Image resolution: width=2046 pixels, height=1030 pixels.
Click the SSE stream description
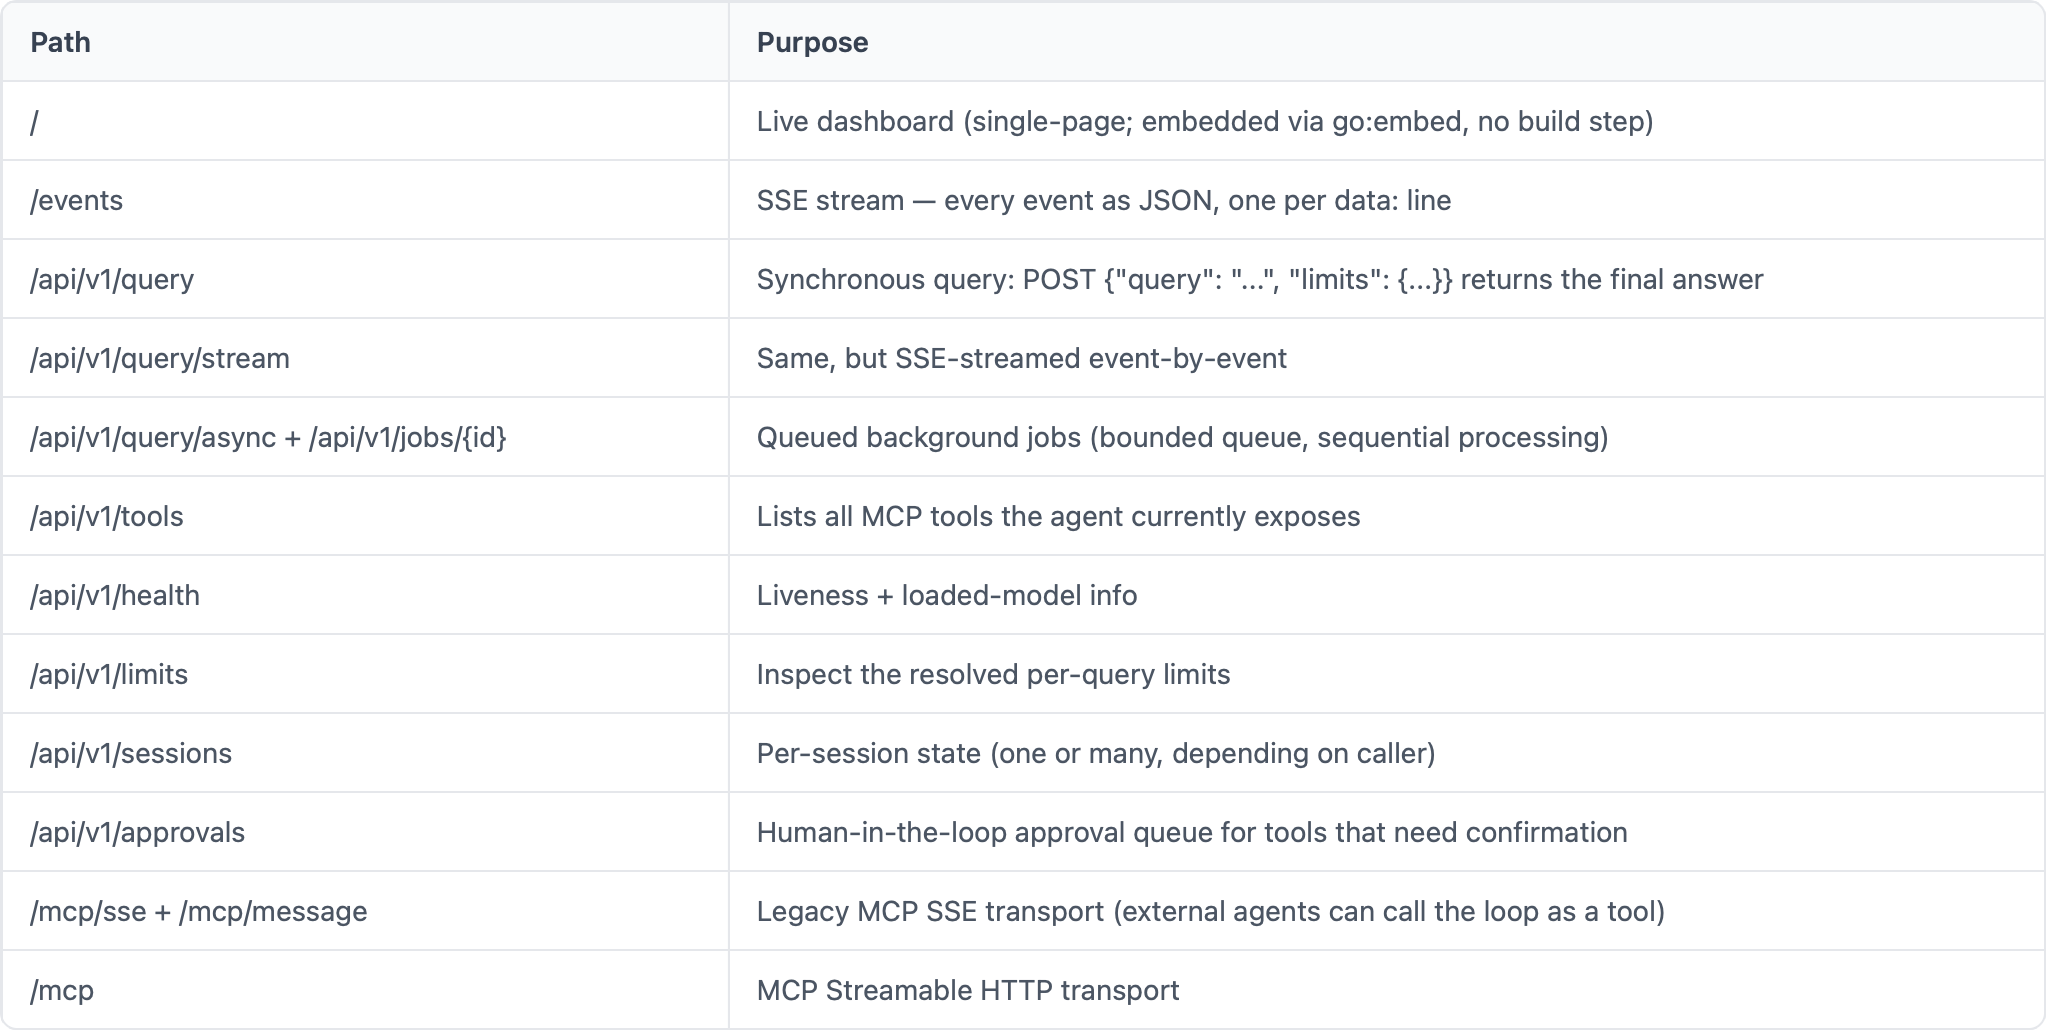[1104, 200]
